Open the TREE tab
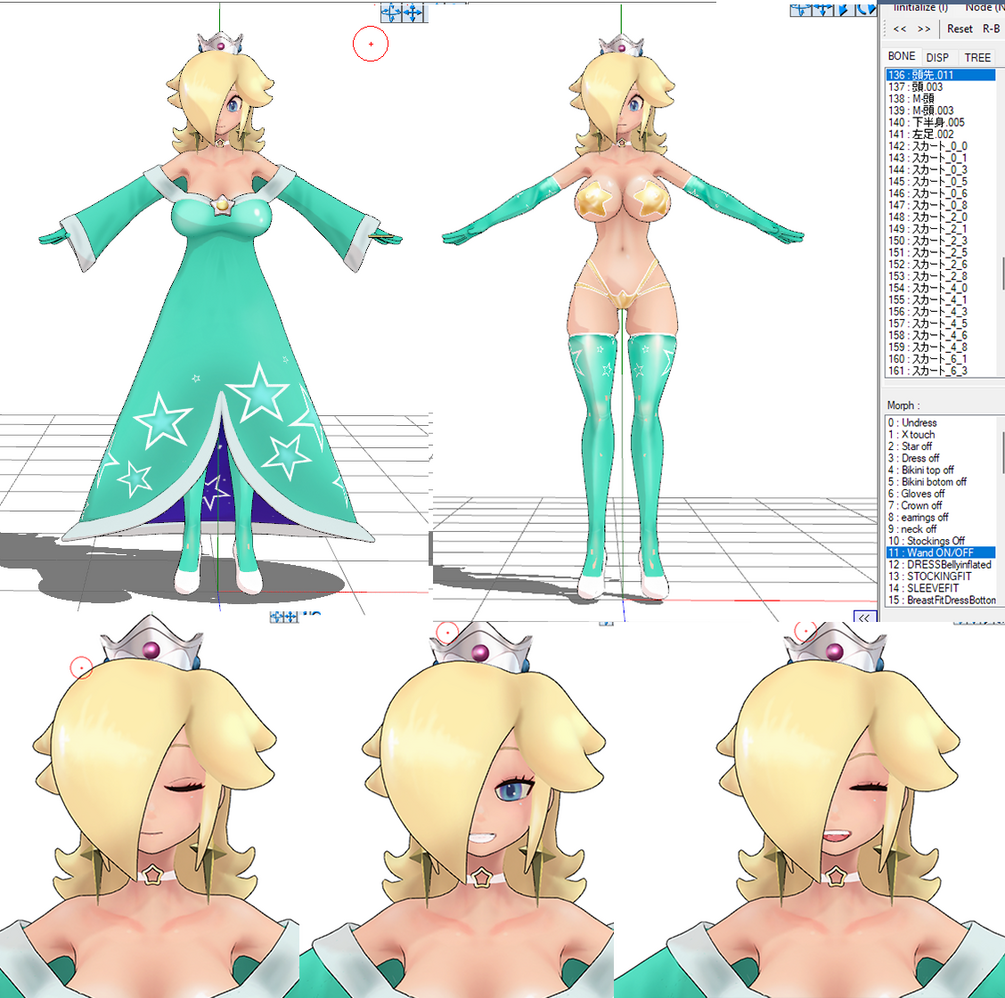 977,57
